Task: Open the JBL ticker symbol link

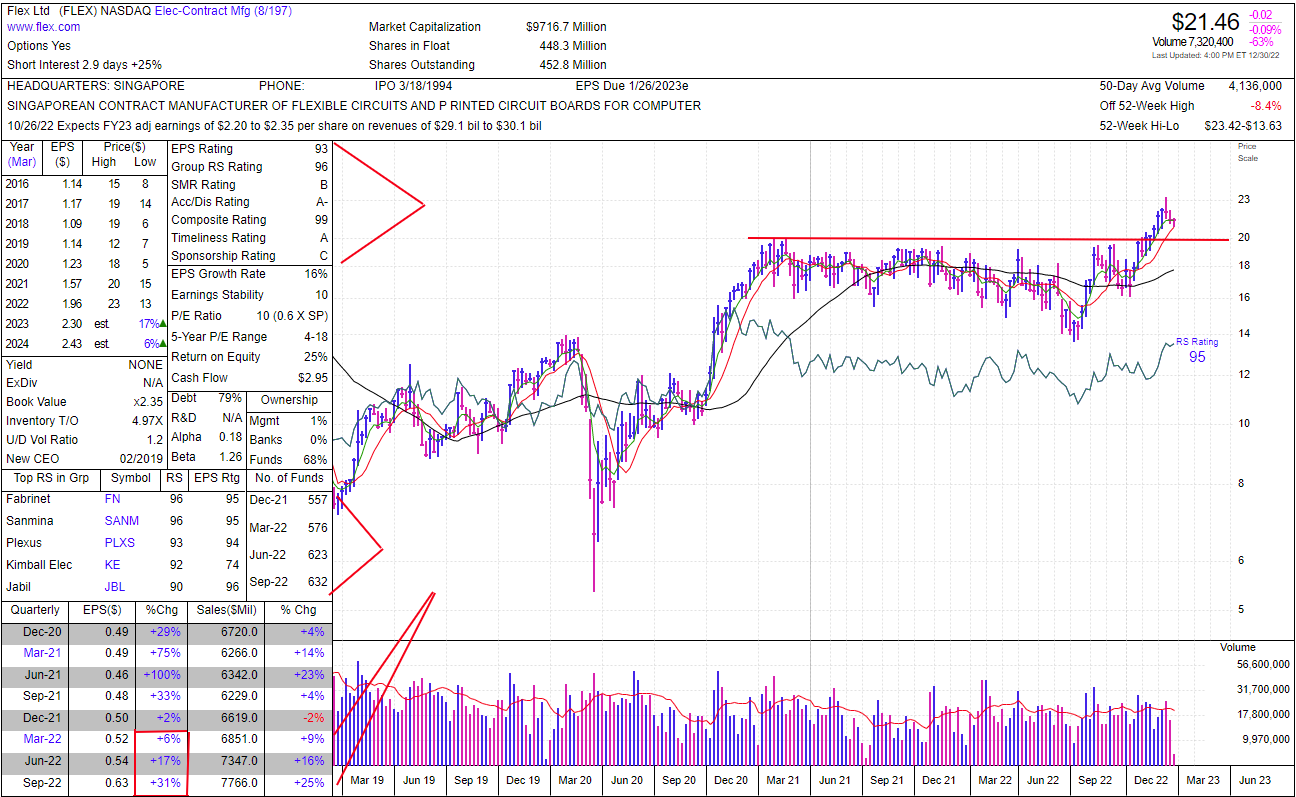Action: point(115,587)
